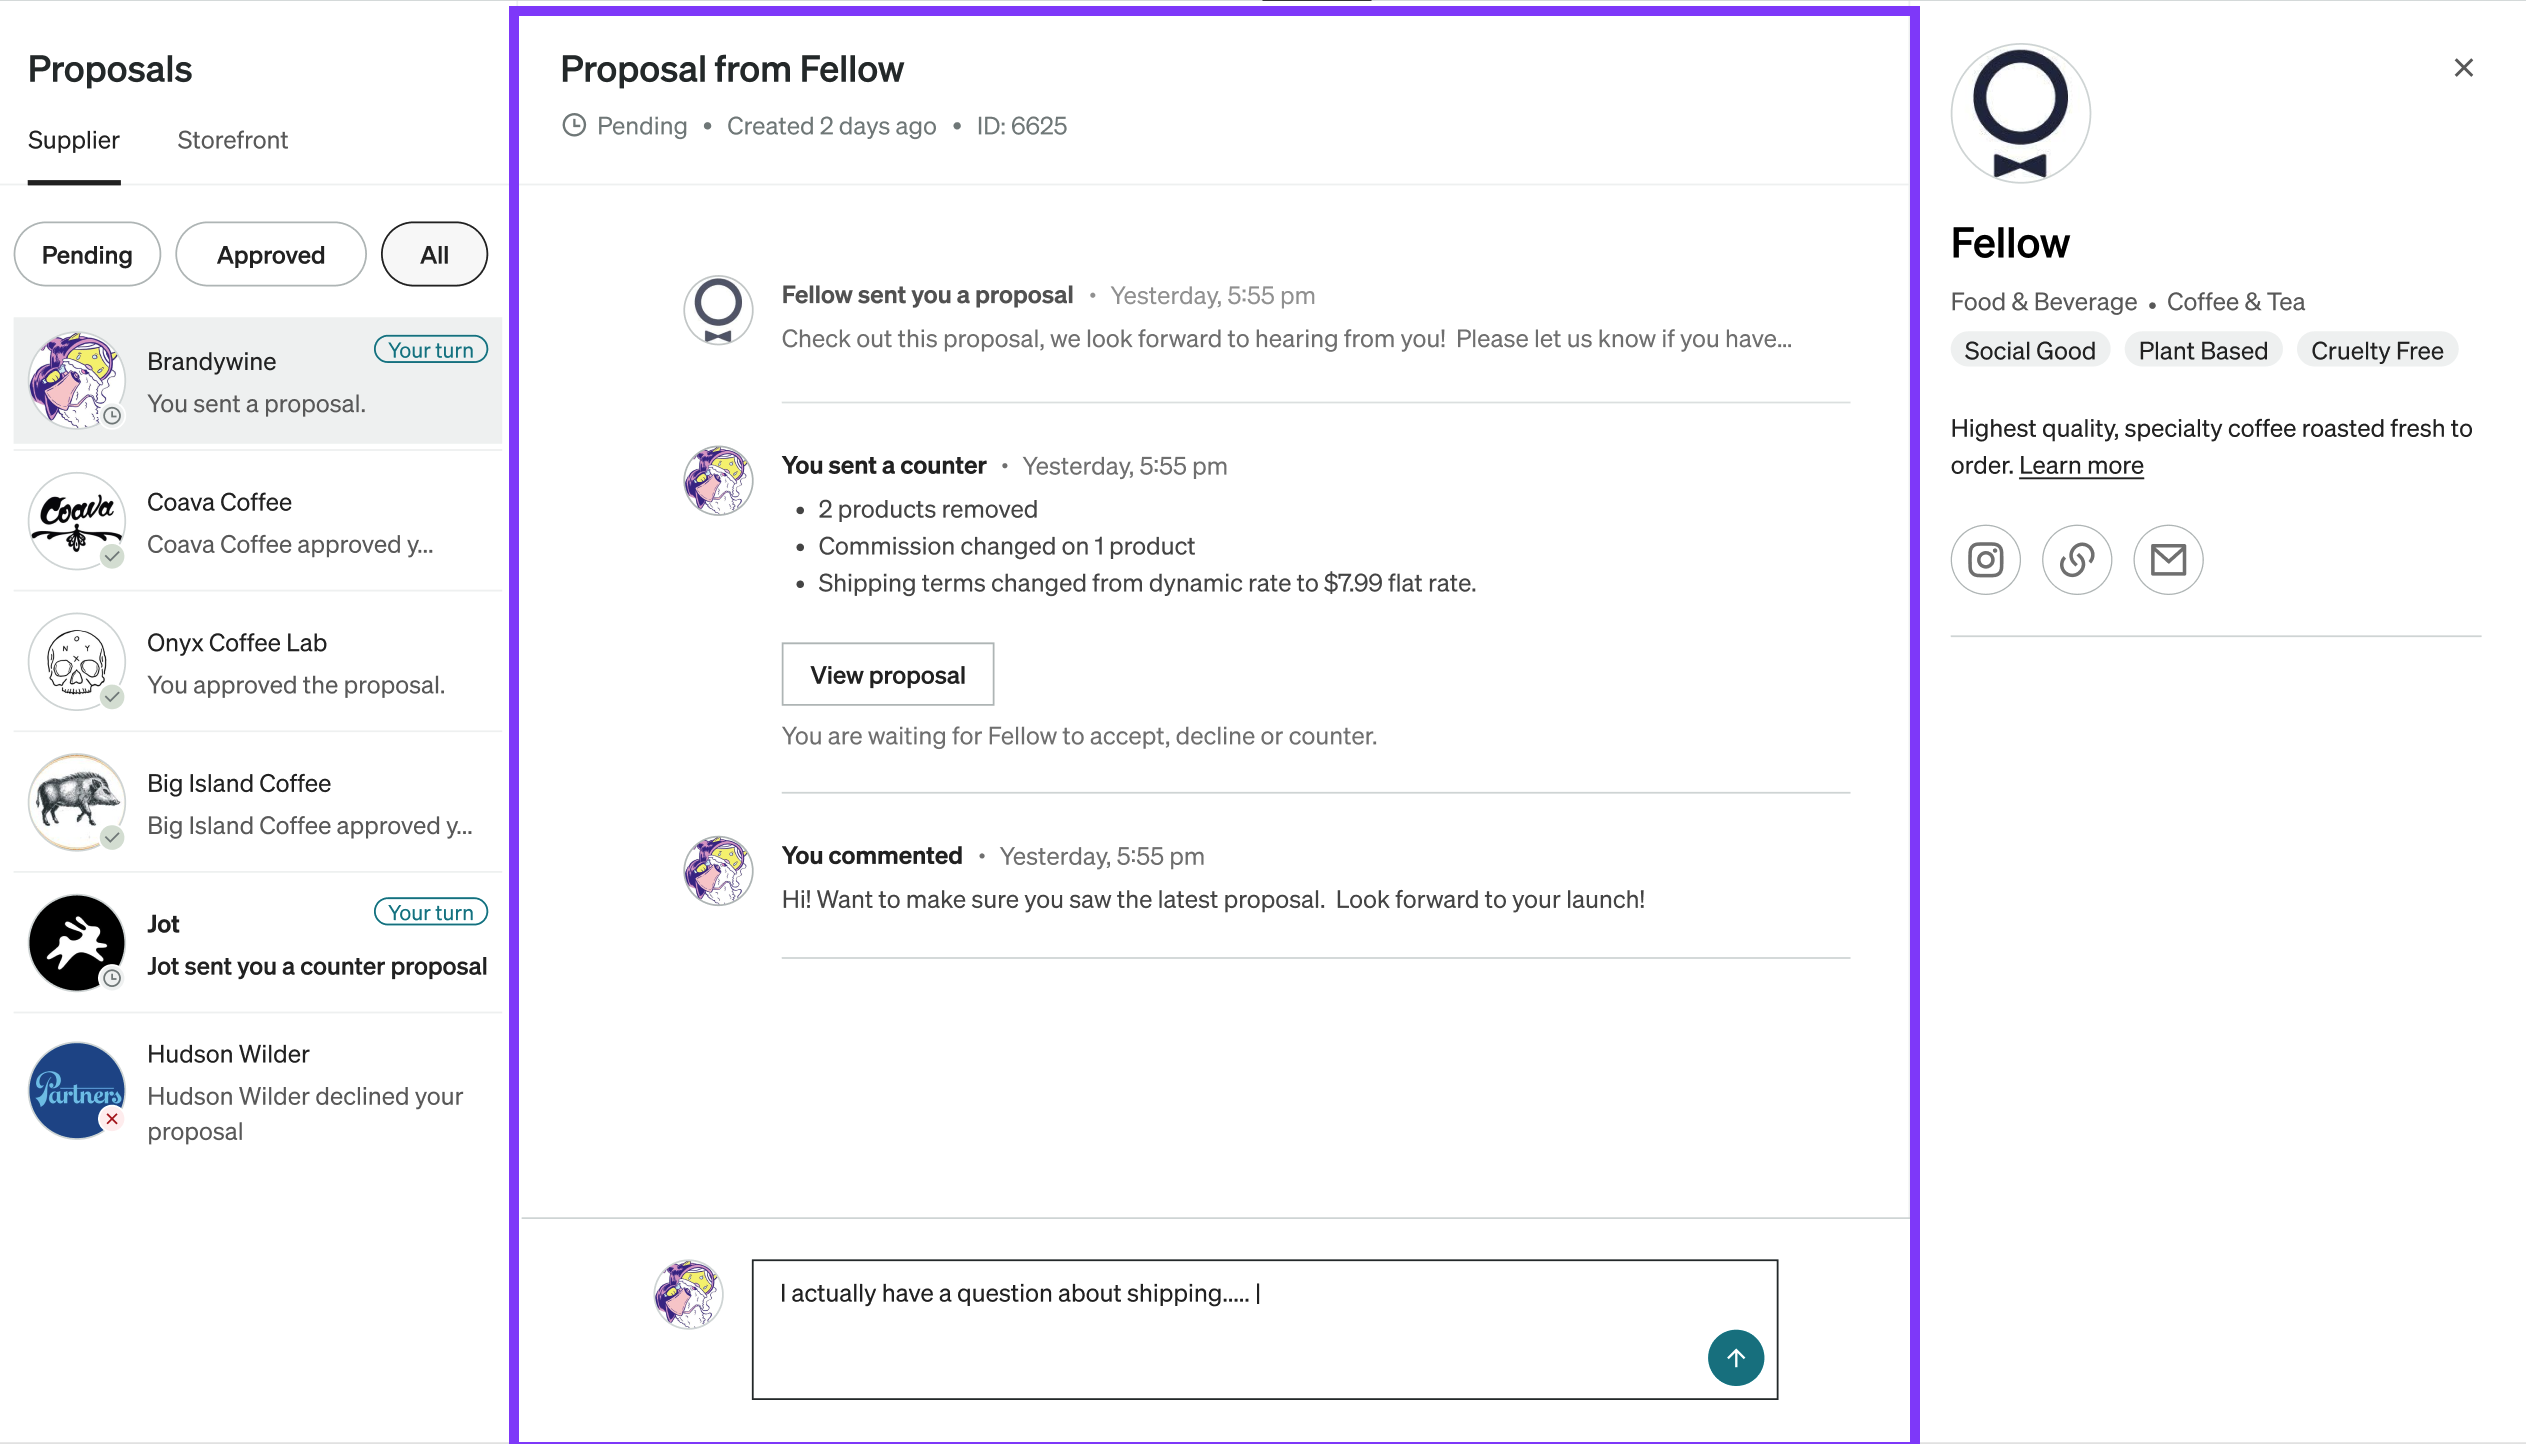2526x1444 pixels.
Task: Open Fellow's website link icon
Action: 2076,560
